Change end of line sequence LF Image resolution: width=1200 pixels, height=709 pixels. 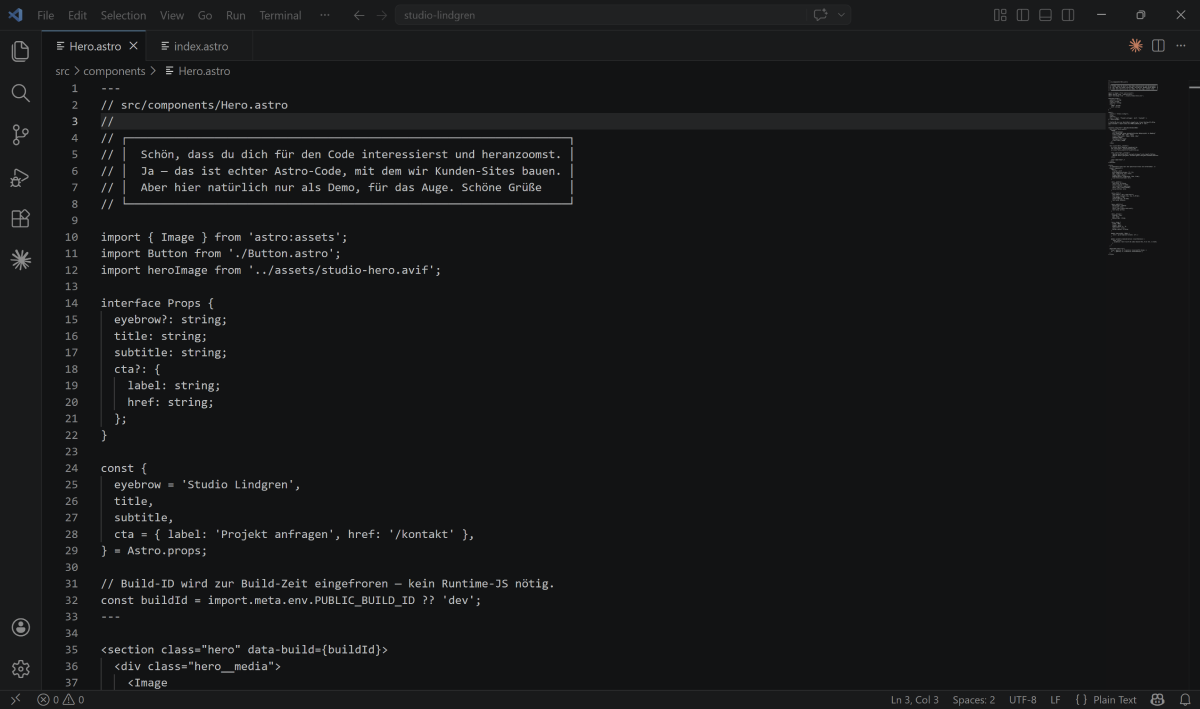[1056, 700]
